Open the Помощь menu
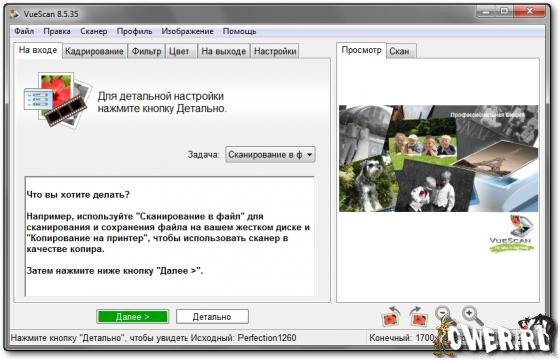 [x=239, y=31]
